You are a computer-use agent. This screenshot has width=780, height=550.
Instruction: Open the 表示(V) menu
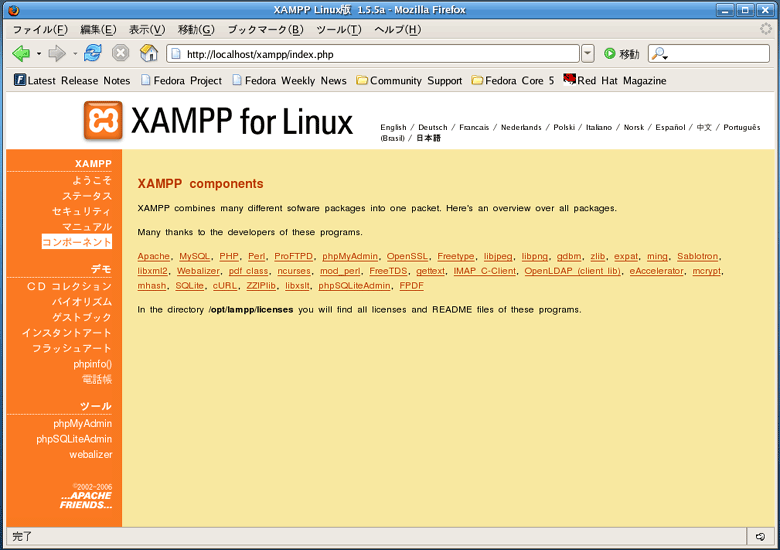(147, 30)
